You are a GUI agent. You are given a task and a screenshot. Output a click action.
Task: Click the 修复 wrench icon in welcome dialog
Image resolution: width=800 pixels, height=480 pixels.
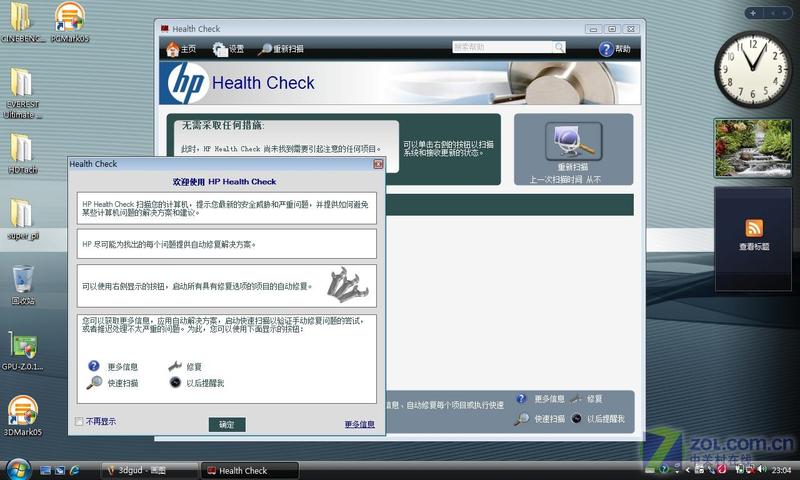[x=175, y=366]
